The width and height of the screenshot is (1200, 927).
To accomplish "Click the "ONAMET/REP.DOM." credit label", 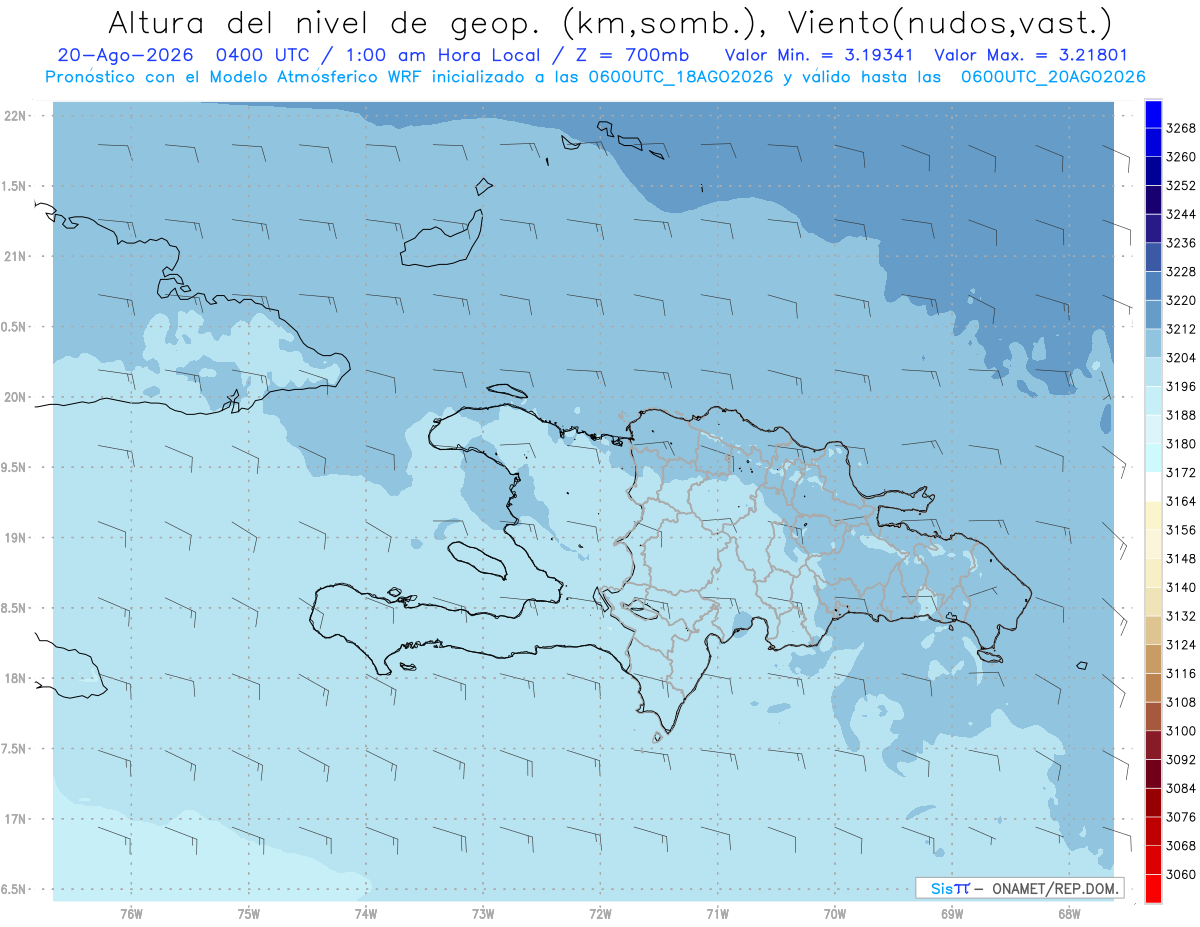I will click(x=1054, y=888).
